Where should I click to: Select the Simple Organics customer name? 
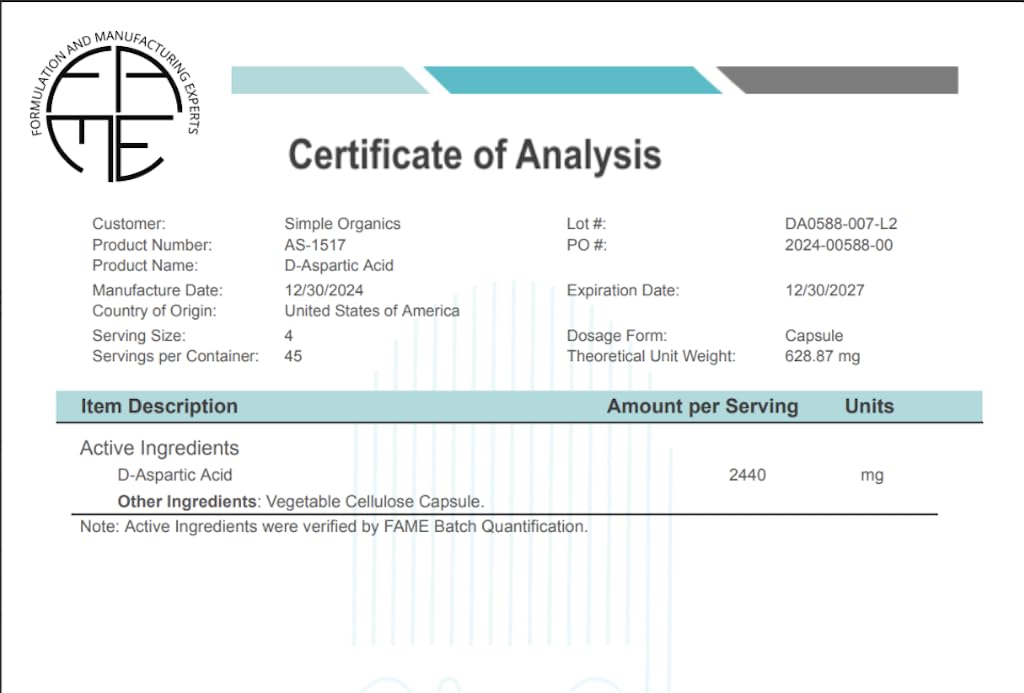[342, 224]
